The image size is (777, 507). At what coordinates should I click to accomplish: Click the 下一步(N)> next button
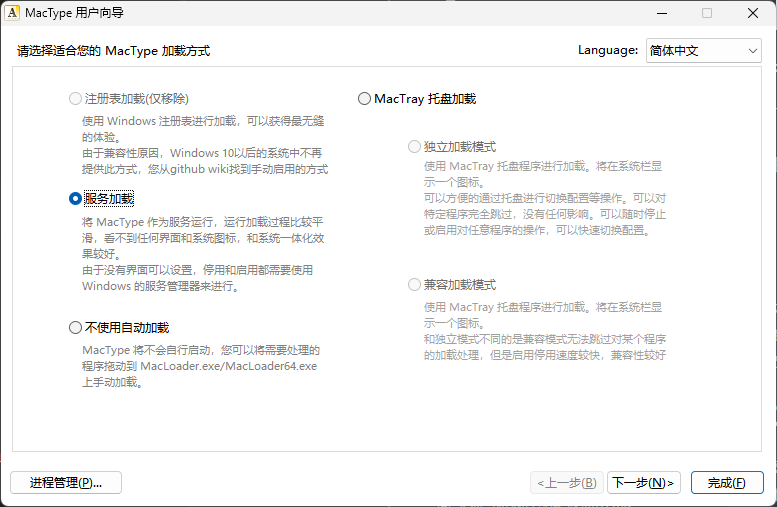click(644, 482)
